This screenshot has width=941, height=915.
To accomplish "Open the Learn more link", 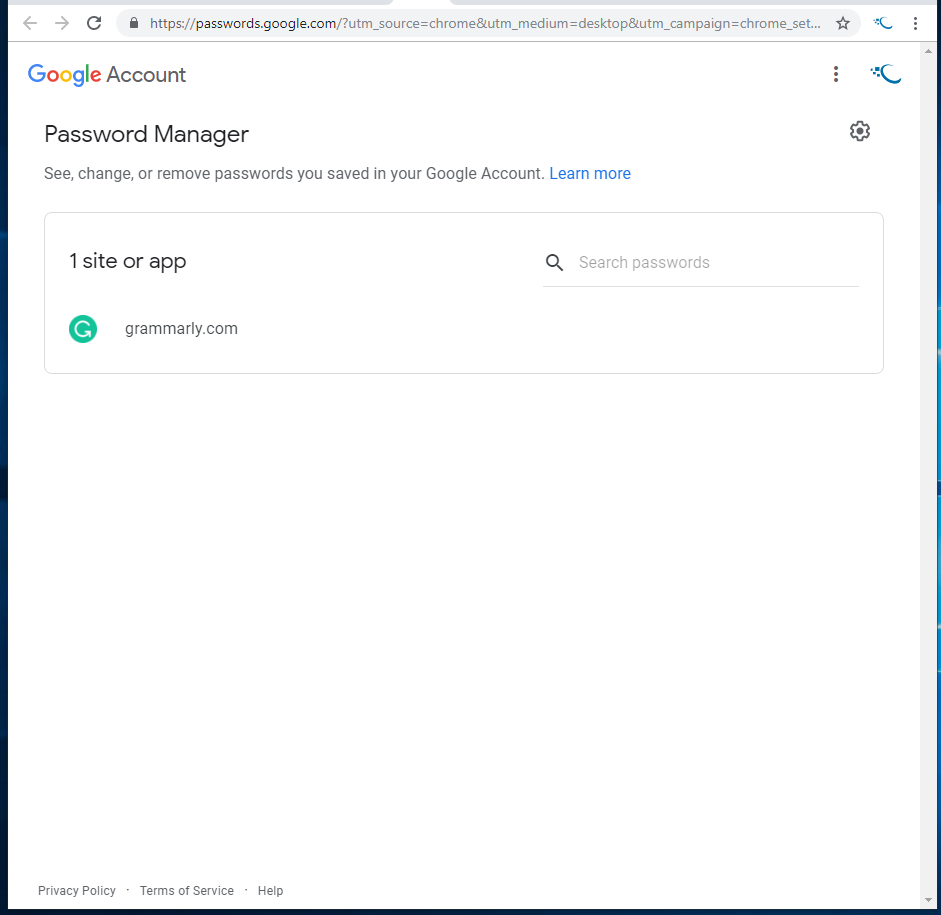I will 590,173.
